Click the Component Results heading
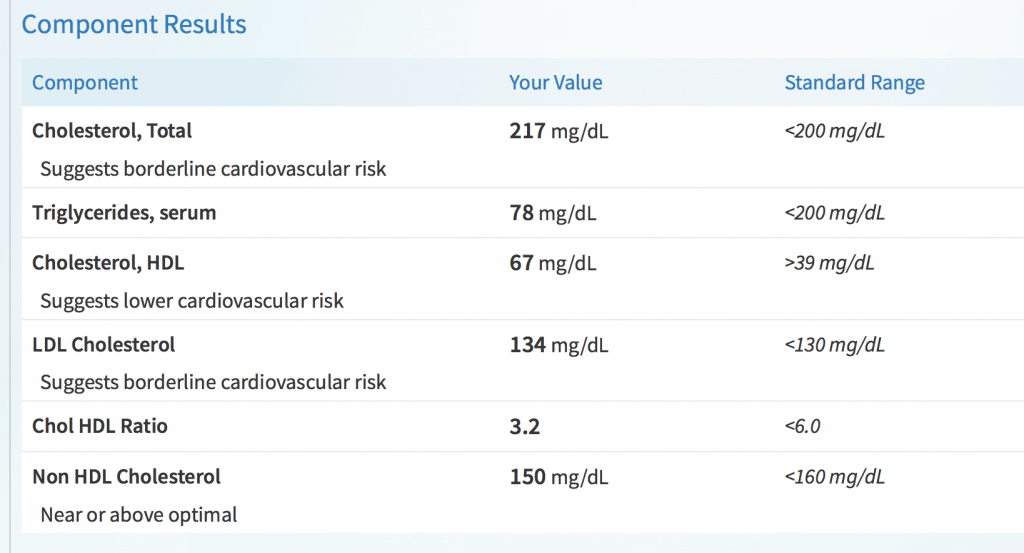Image resolution: width=1024 pixels, height=553 pixels. (134, 24)
